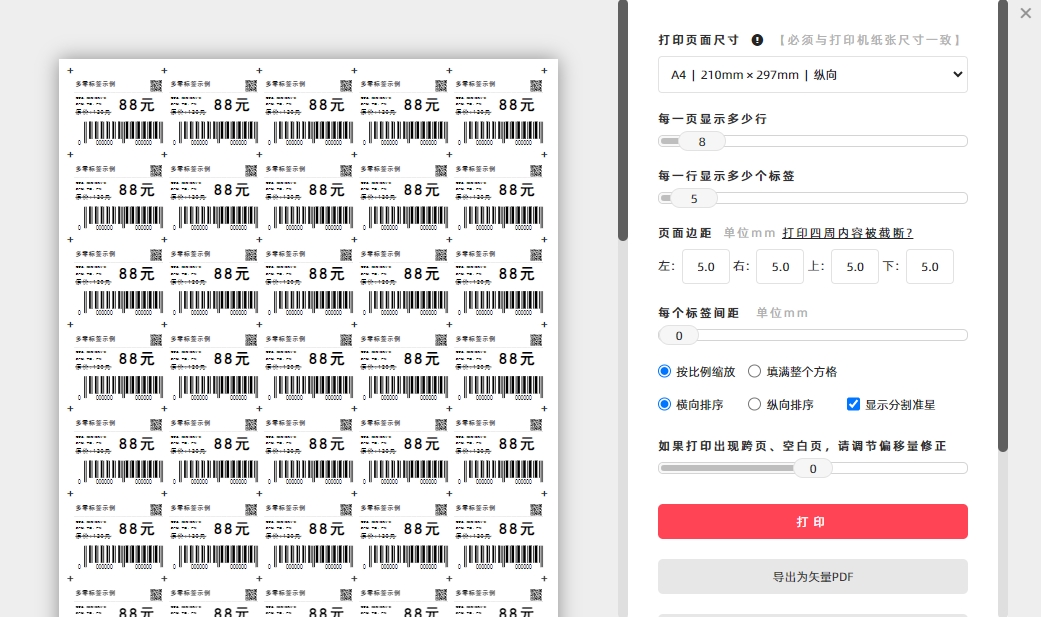This screenshot has width=1041, height=617.
Task: Click the settings panel vertical scrollbar
Action: [1002, 226]
